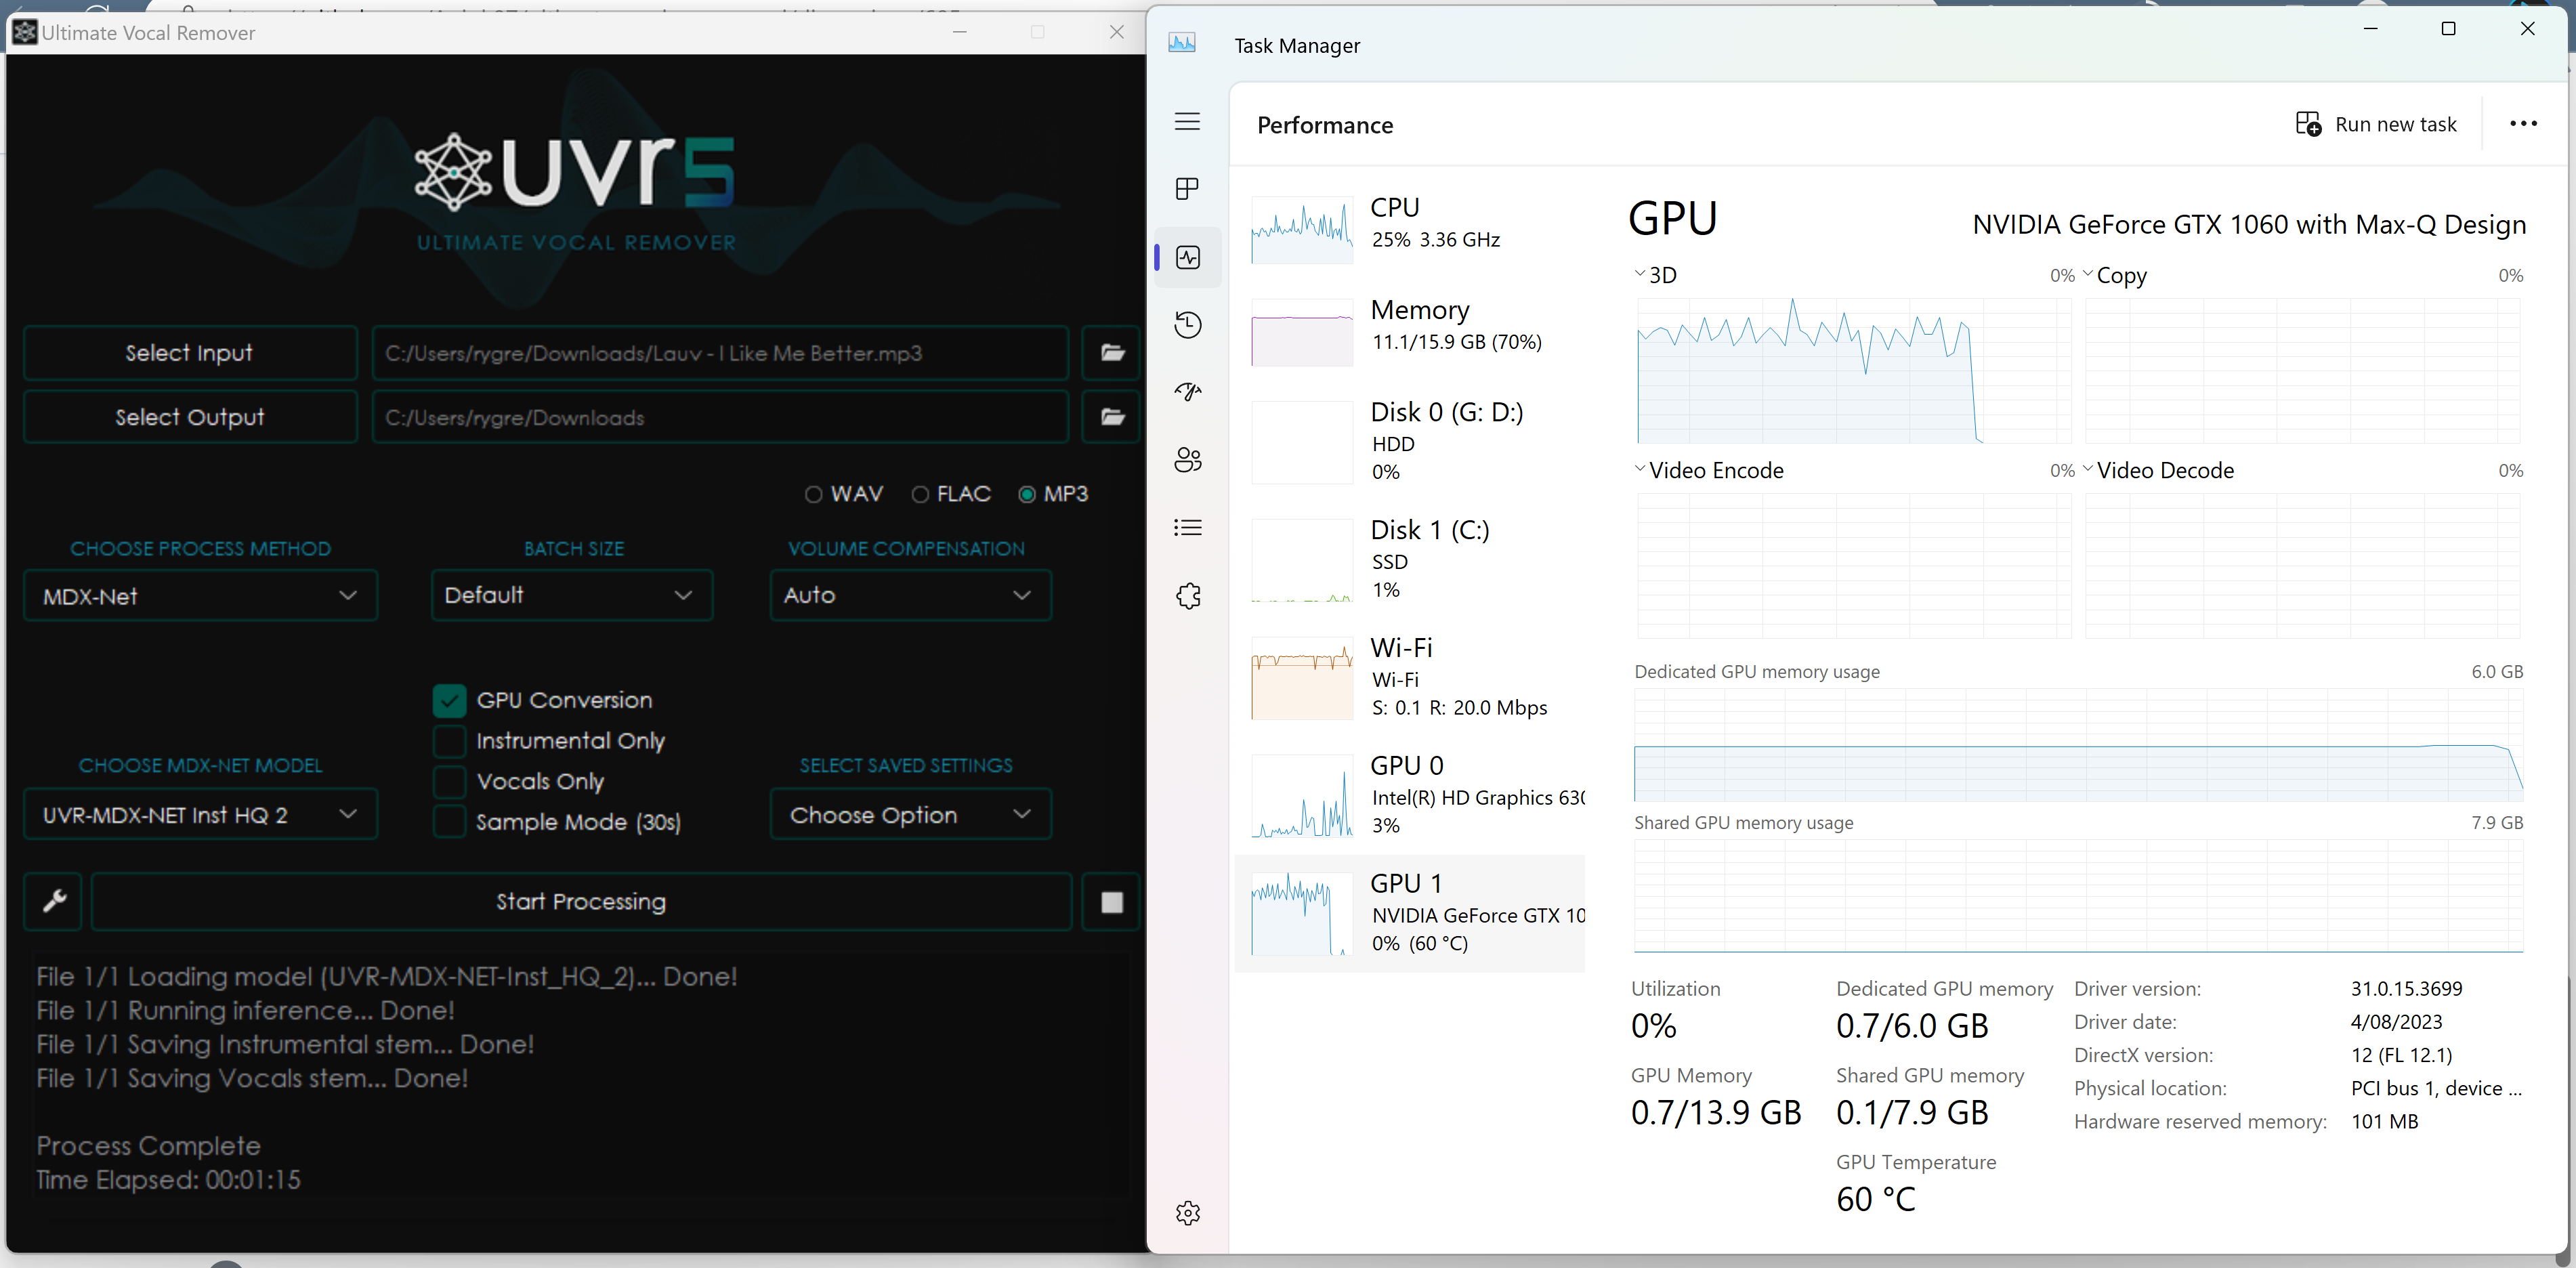Viewport: 2576px width, 1268px height.
Task: Click Run new task
Action: coord(2376,124)
